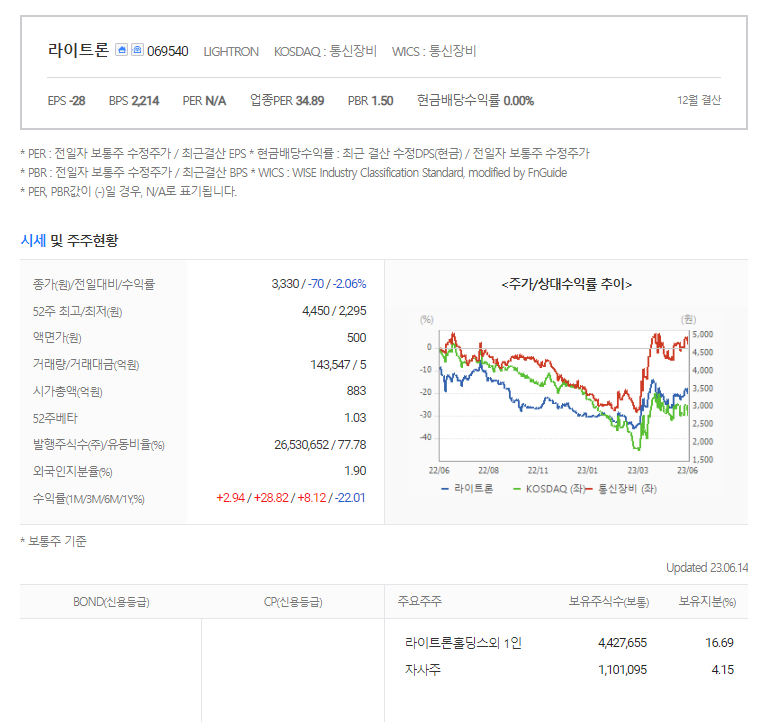This screenshot has width=760, height=722.
Task: Select shares outstanding 26,530,652 / 77.78
Action: (320, 444)
